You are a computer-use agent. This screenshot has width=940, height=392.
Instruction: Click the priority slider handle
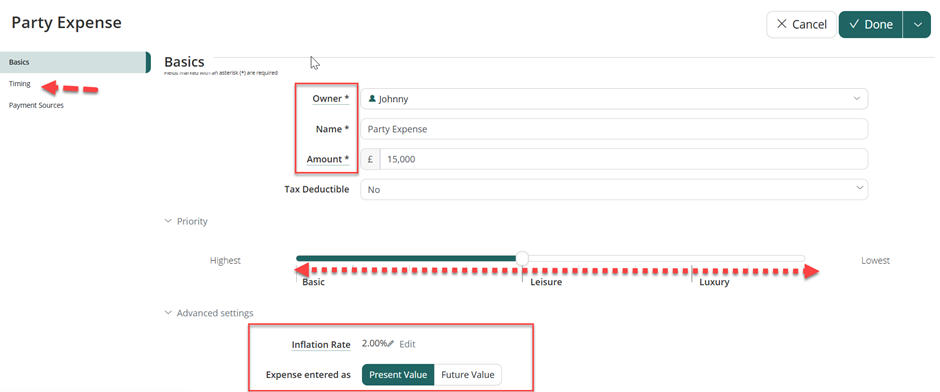[x=522, y=258]
